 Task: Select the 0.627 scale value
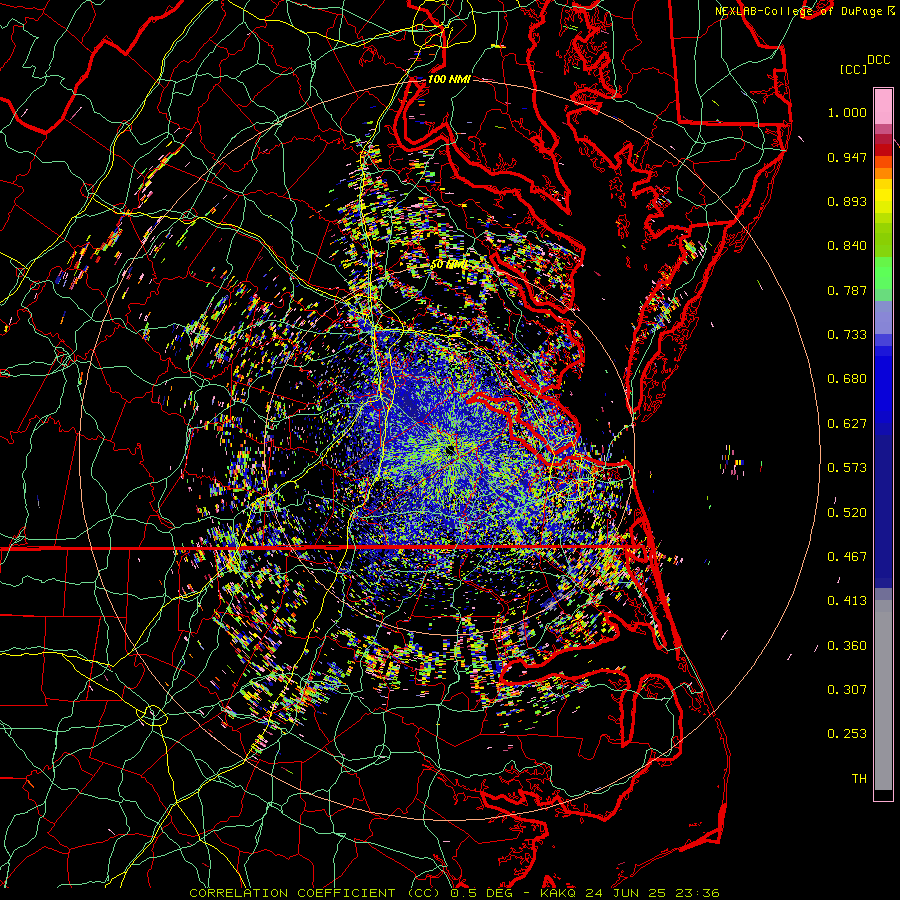pos(847,424)
